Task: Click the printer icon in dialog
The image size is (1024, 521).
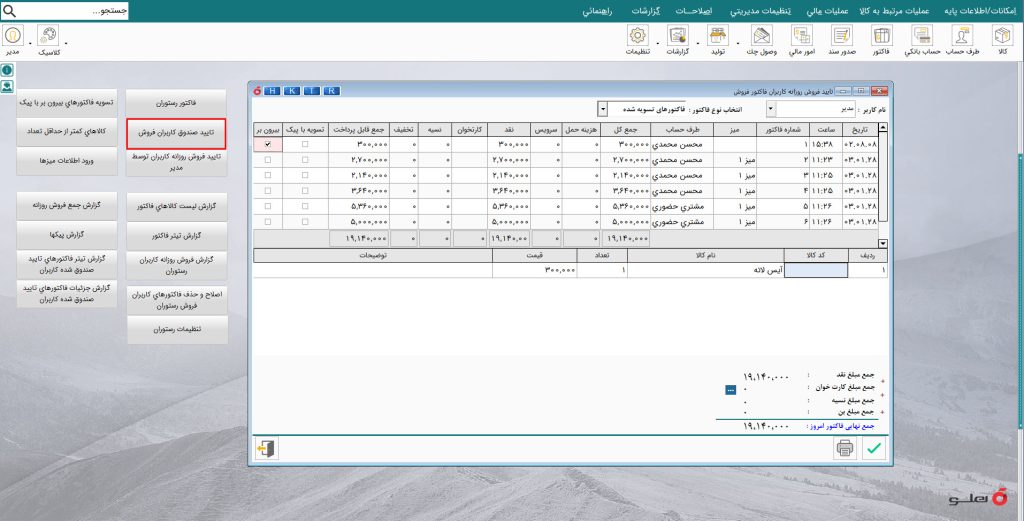Action: coord(845,449)
